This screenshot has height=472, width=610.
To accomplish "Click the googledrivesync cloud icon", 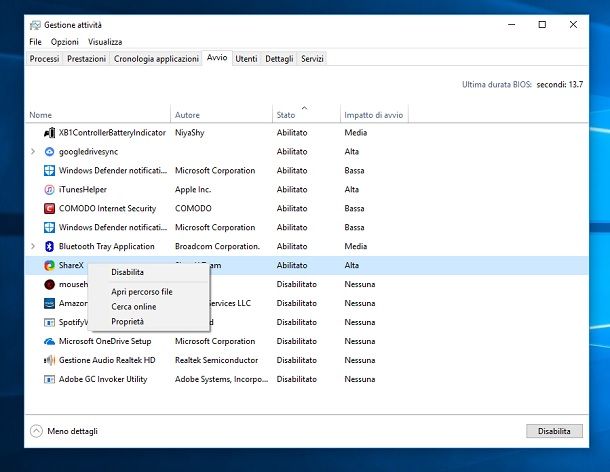I will click(49, 152).
